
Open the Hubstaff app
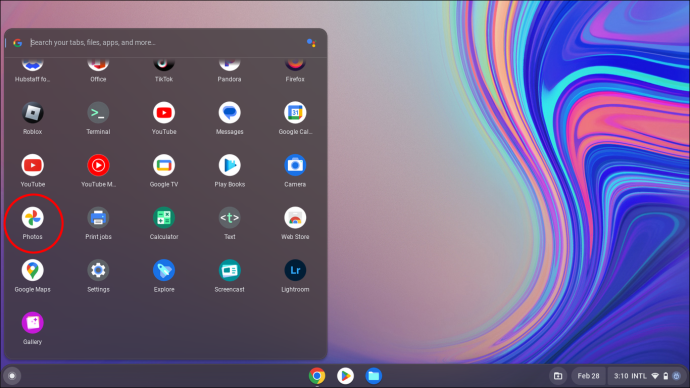(33, 64)
